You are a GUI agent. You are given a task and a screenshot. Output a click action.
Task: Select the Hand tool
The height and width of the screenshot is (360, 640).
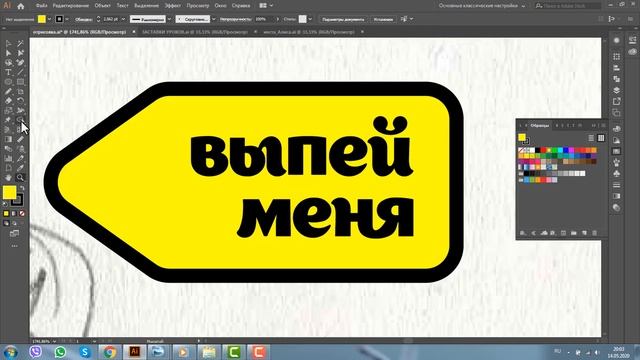pyautogui.click(x=8, y=178)
